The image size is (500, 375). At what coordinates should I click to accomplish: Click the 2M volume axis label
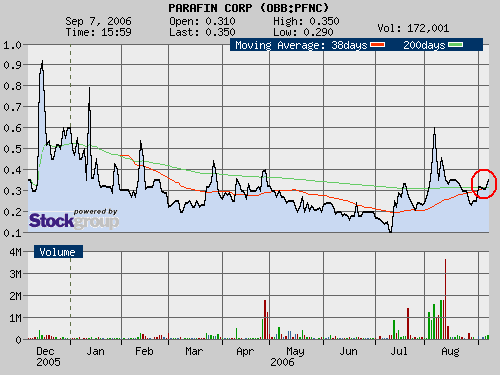[x=15, y=296]
